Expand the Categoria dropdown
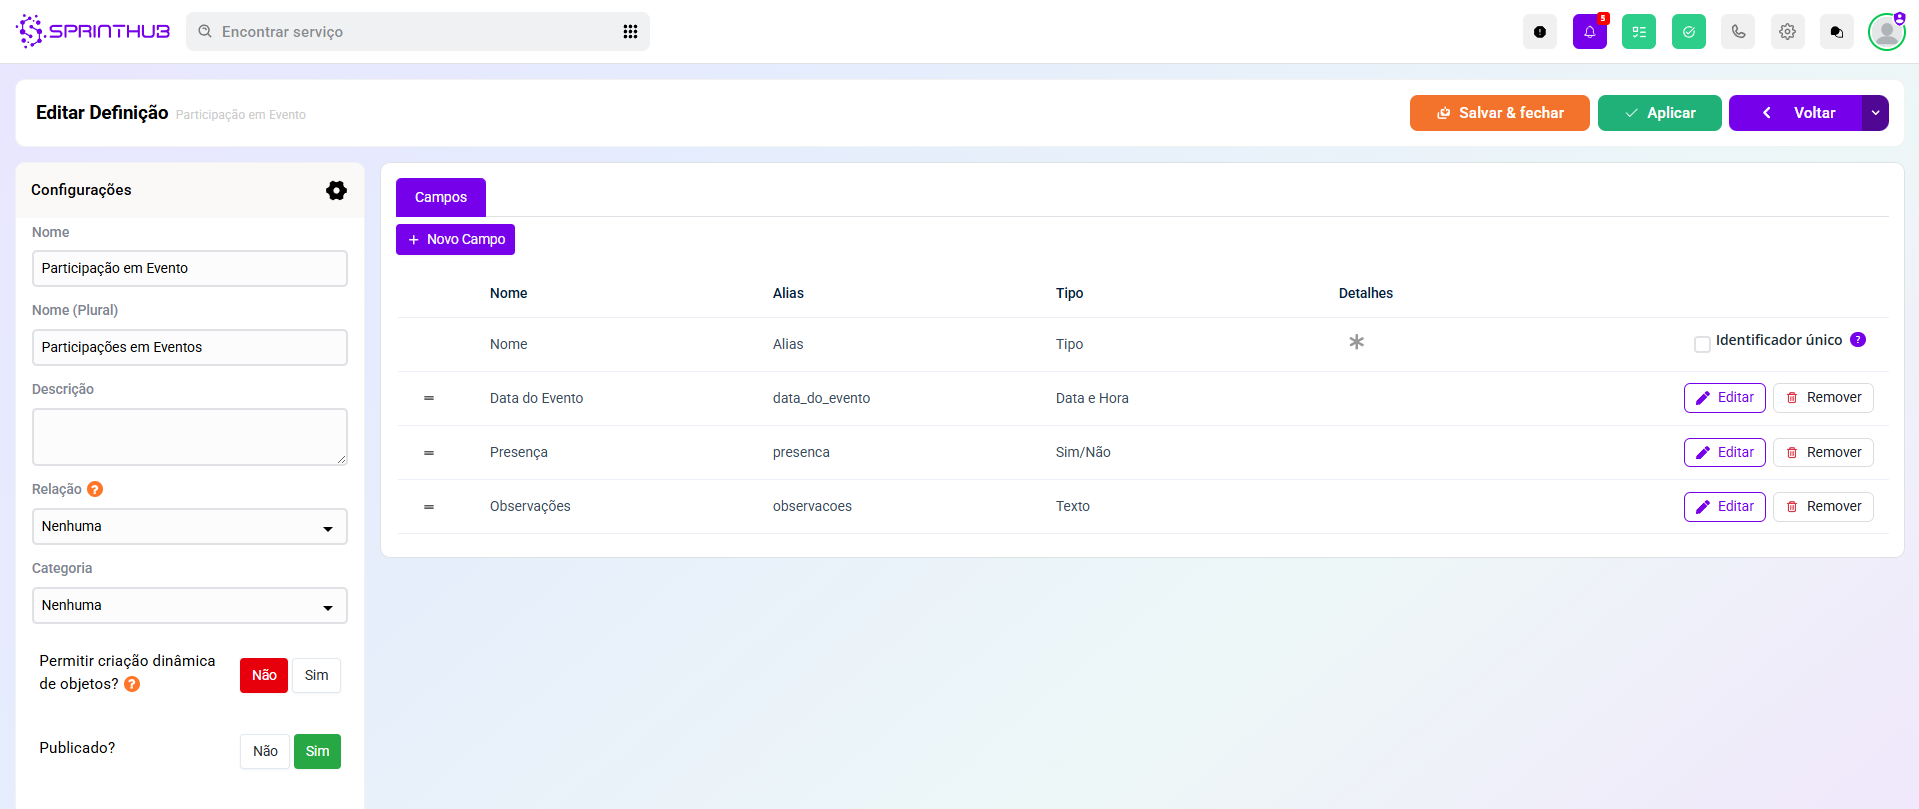Image resolution: width=1919 pixels, height=809 pixels. [189, 606]
